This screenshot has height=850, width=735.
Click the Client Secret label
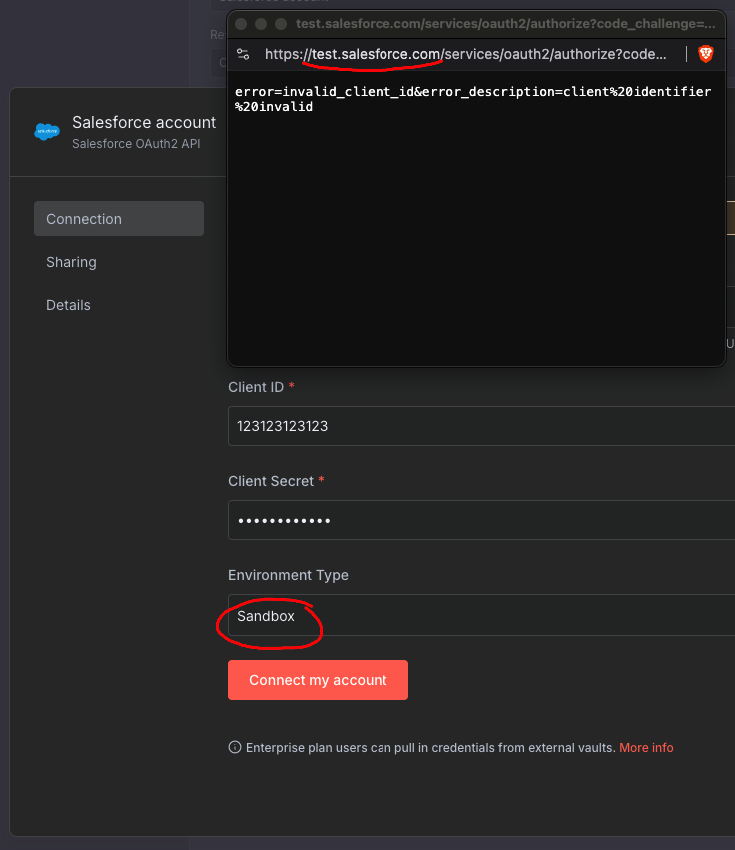271,481
